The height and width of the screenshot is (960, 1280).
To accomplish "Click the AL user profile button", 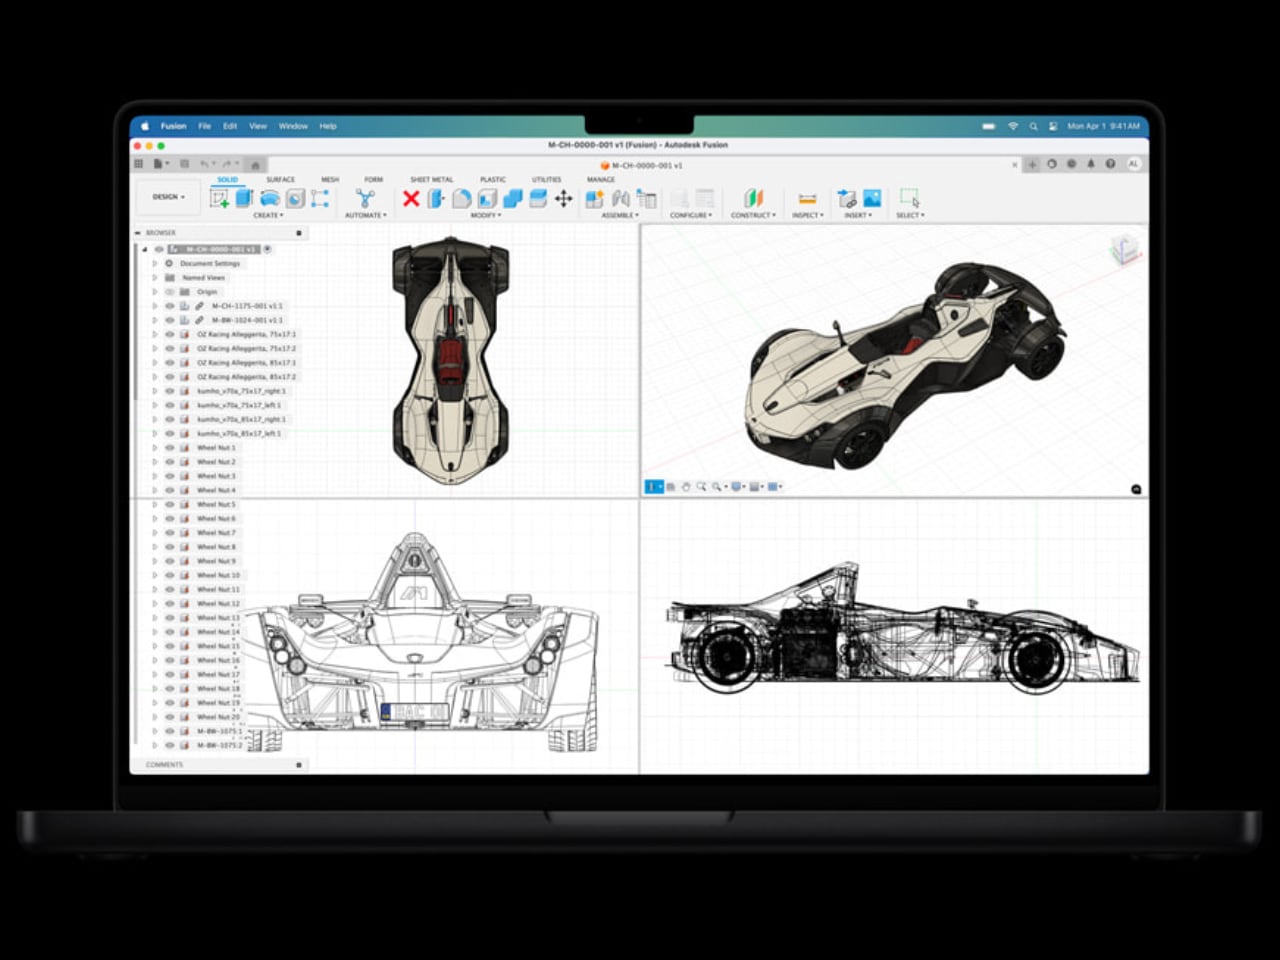I will (1133, 164).
